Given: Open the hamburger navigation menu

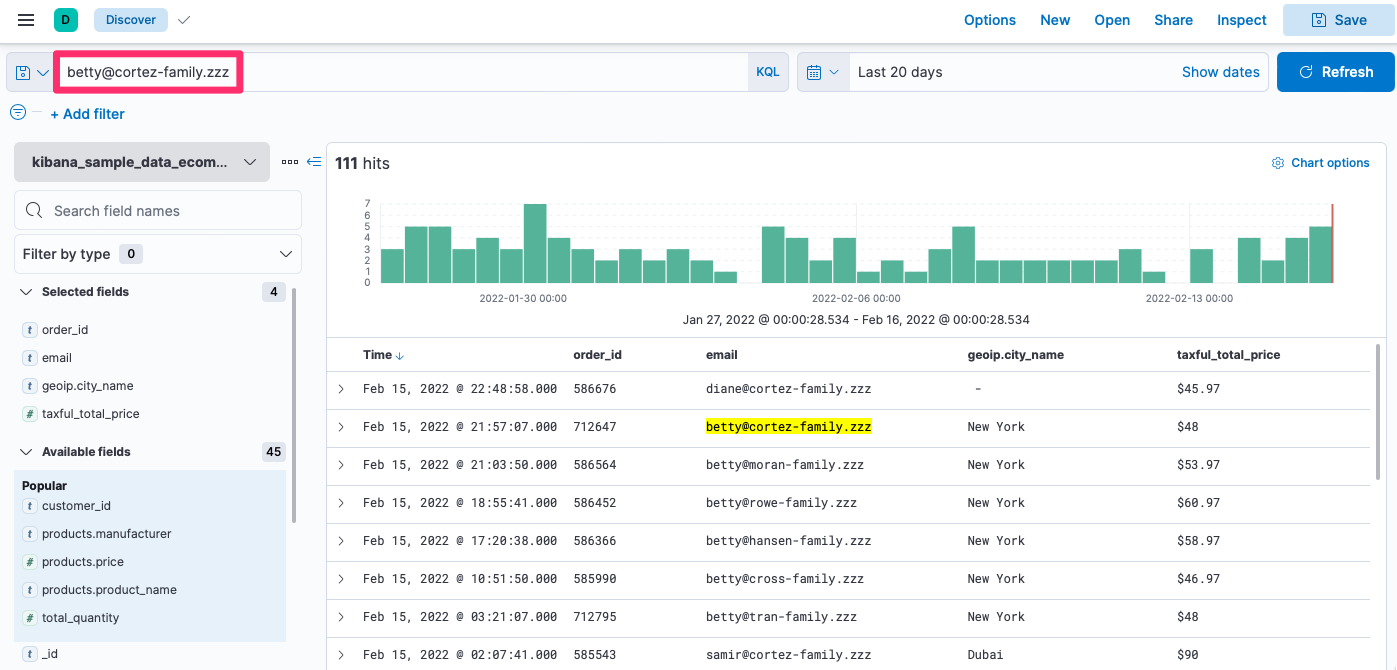Looking at the screenshot, I should [26, 20].
